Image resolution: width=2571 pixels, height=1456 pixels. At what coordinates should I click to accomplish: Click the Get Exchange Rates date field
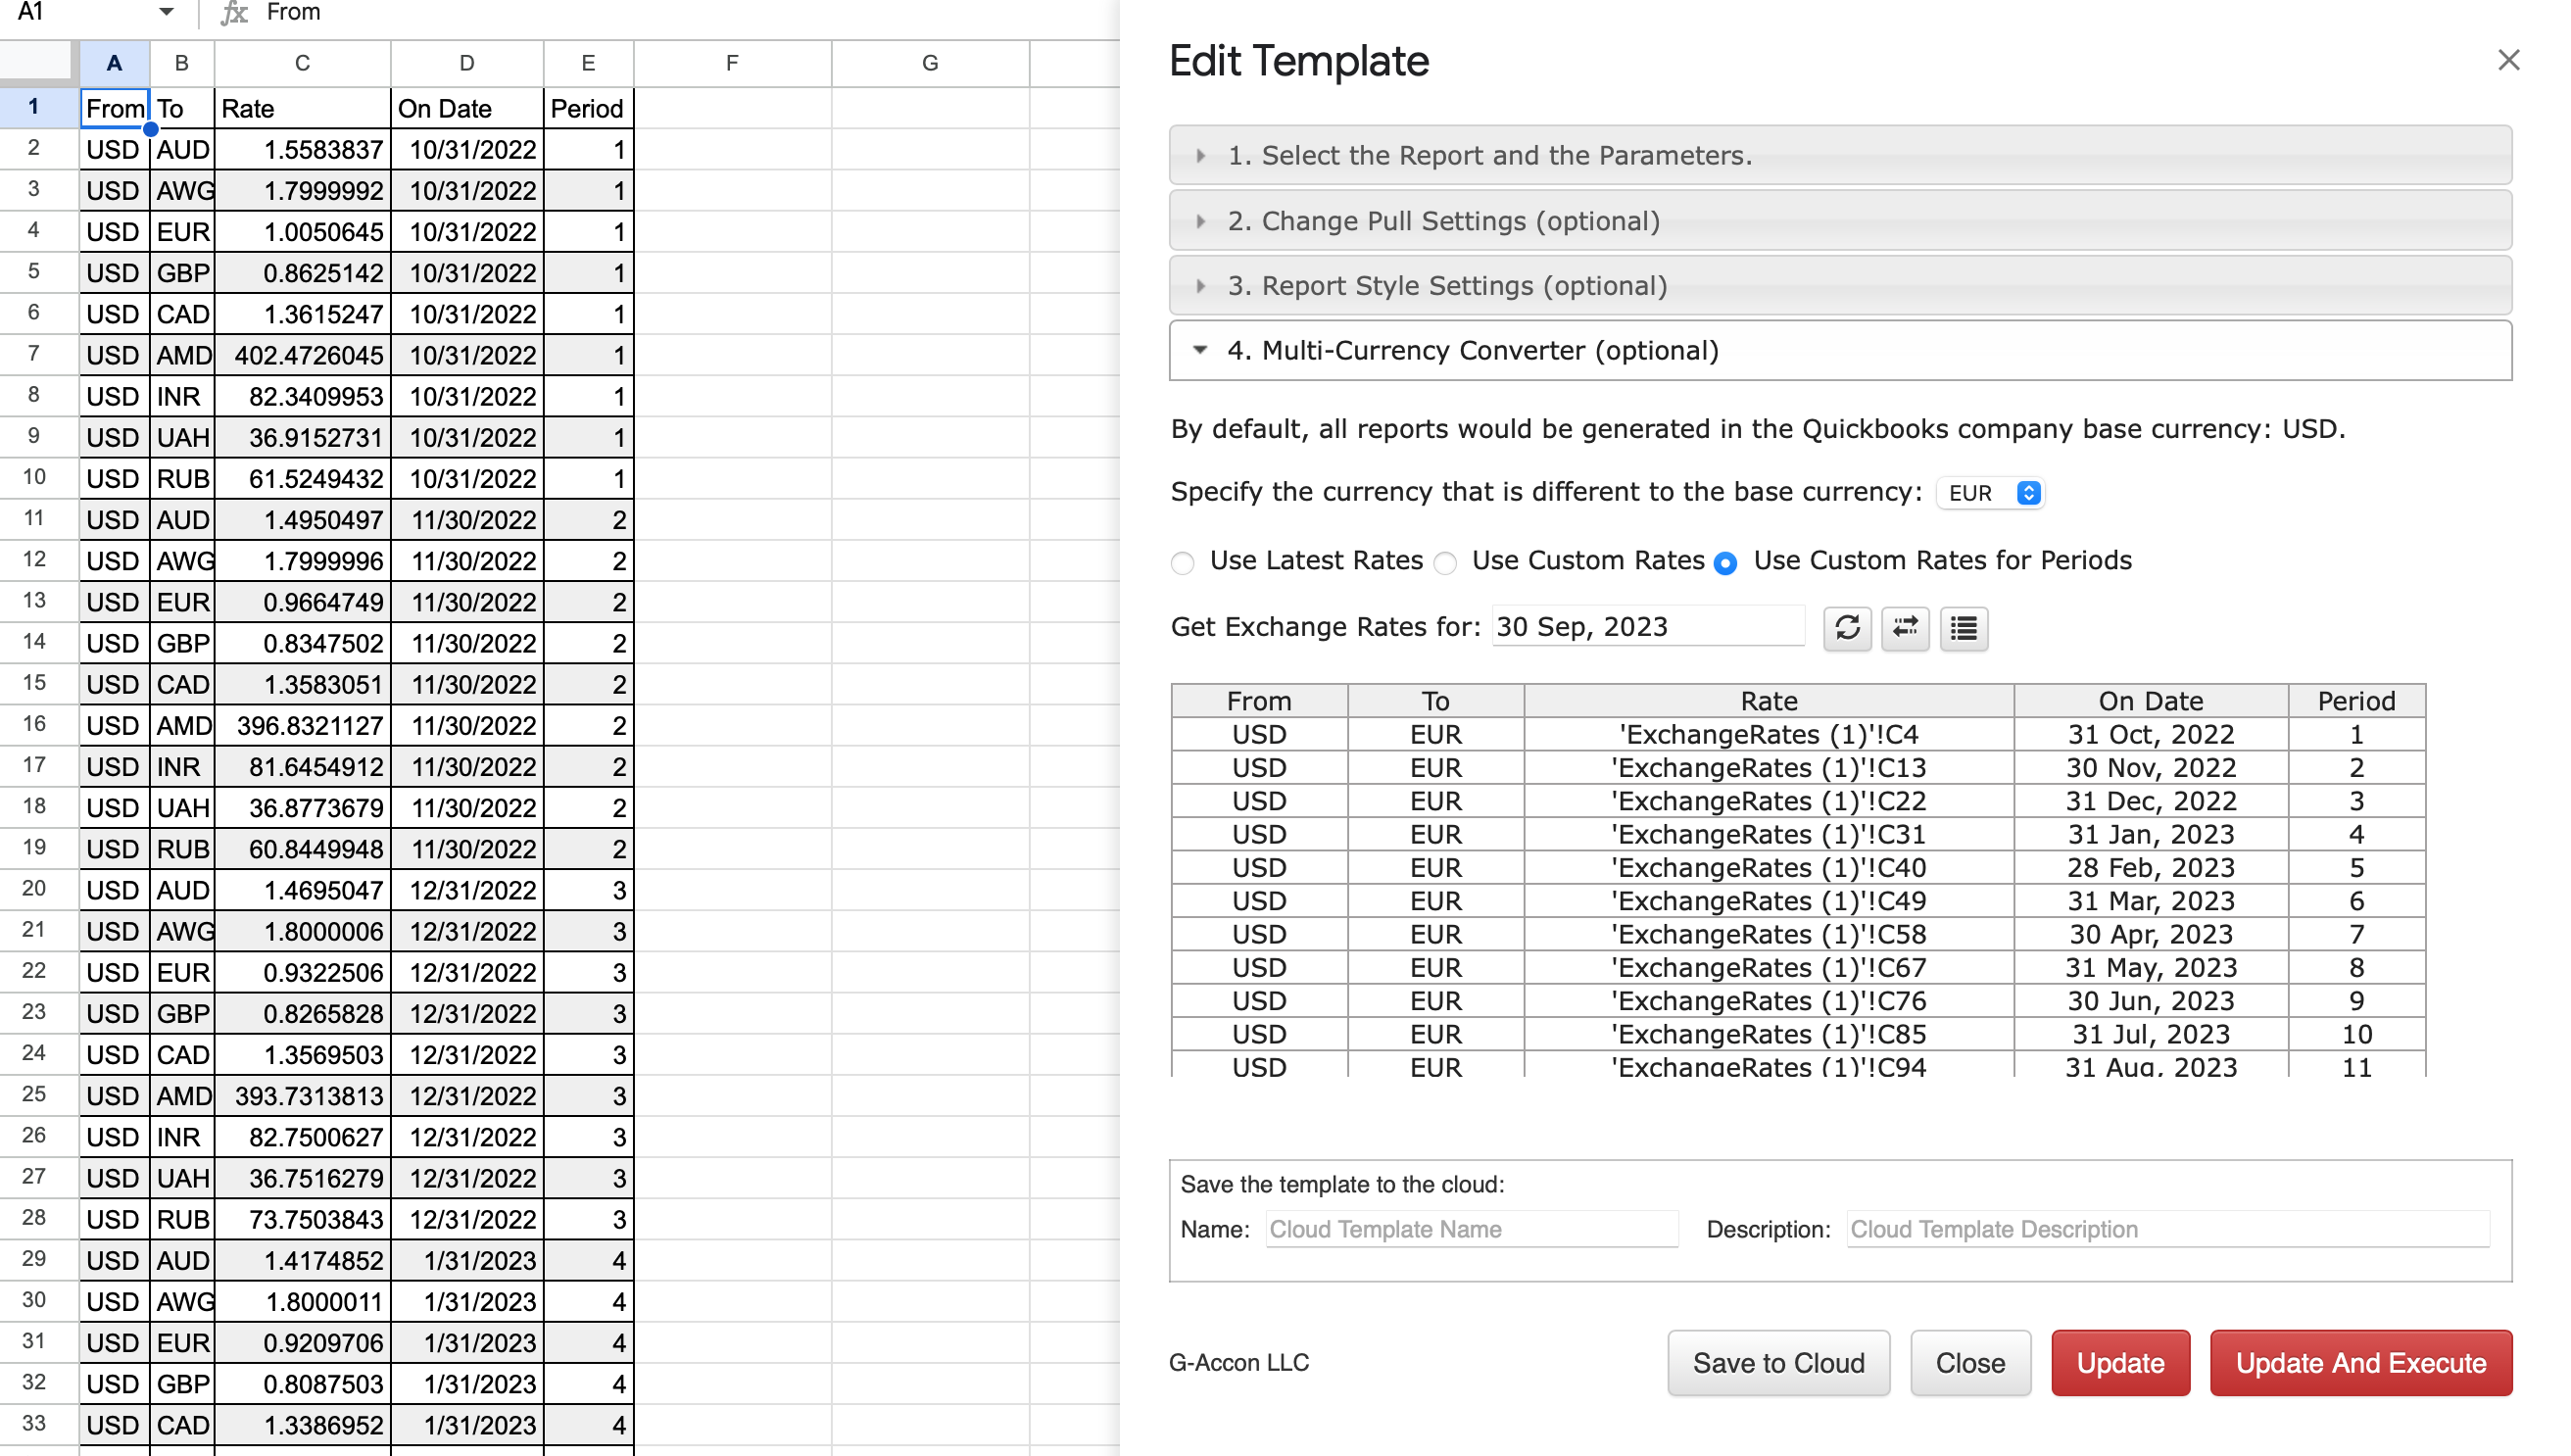coord(1648,627)
